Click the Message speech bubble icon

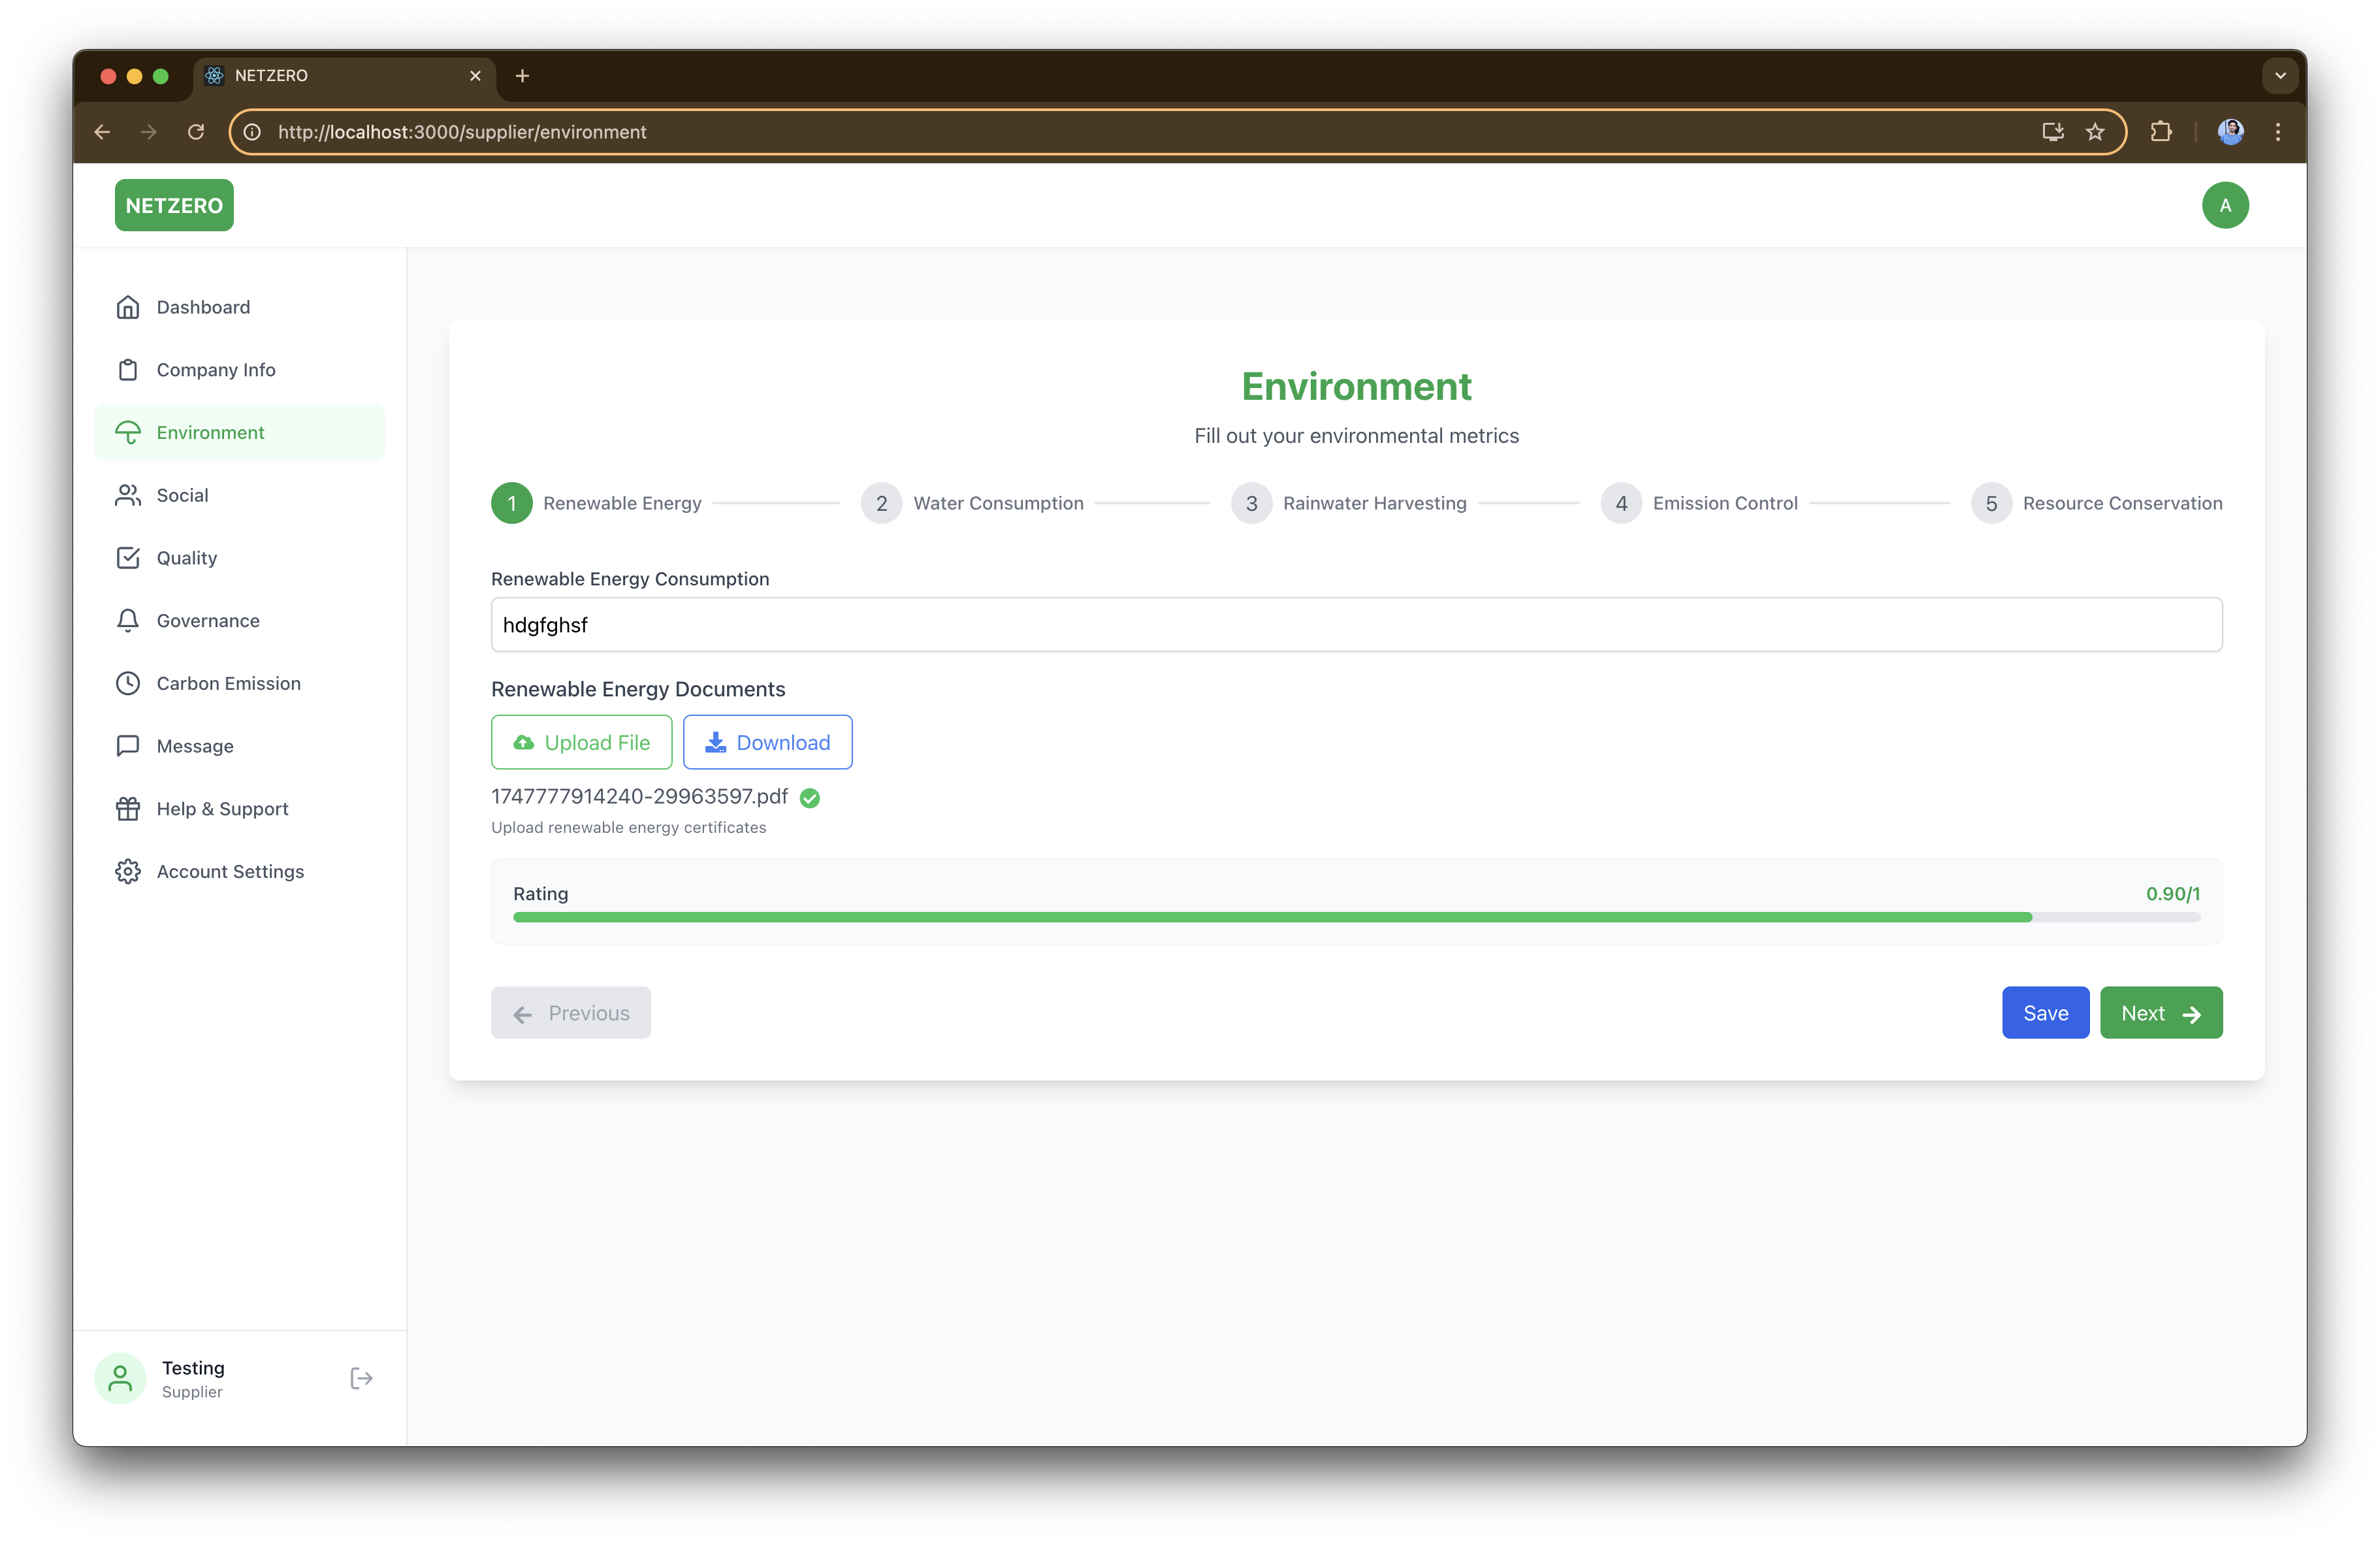(x=128, y=746)
